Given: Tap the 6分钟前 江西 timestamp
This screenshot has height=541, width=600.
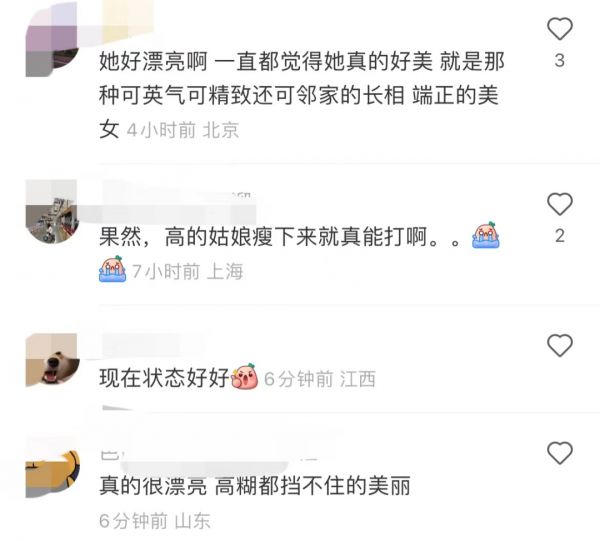Looking at the screenshot, I should pyautogui.click(x=320, y=379).
